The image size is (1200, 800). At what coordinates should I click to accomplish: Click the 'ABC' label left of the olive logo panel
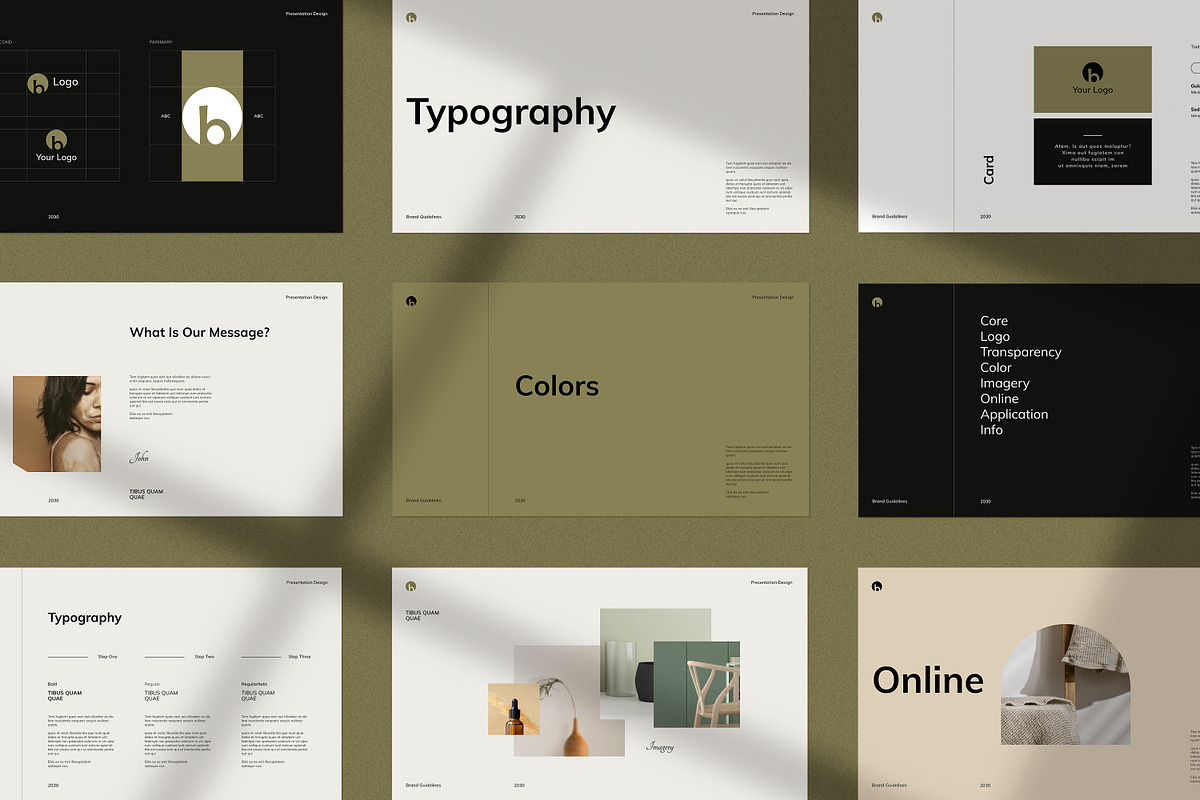coord(166,116)
